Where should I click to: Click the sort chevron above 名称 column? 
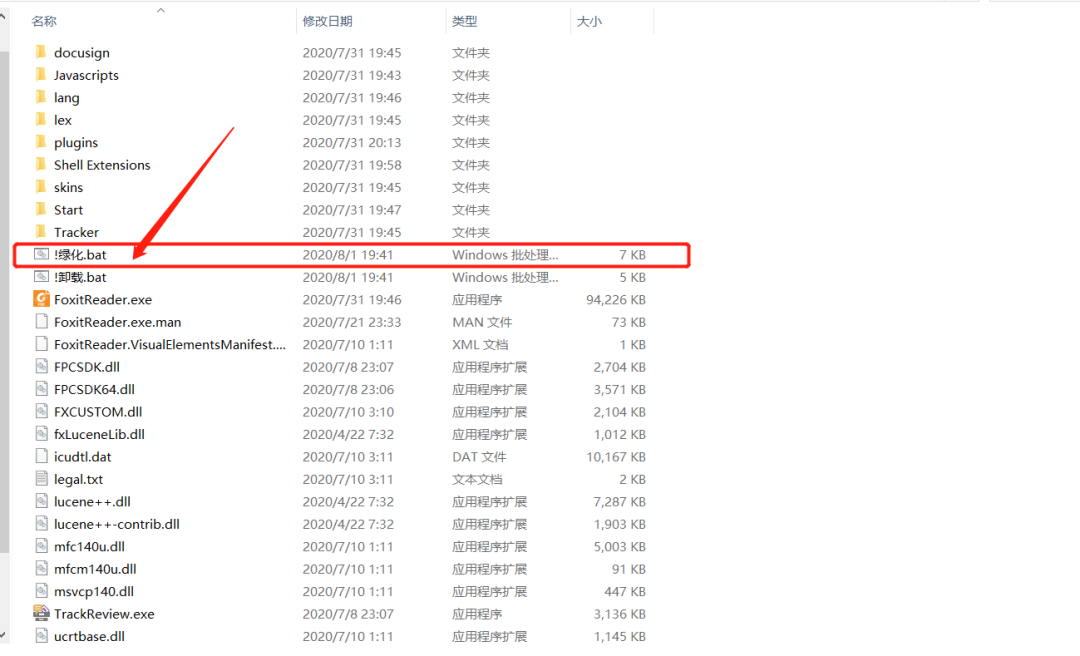160,10
